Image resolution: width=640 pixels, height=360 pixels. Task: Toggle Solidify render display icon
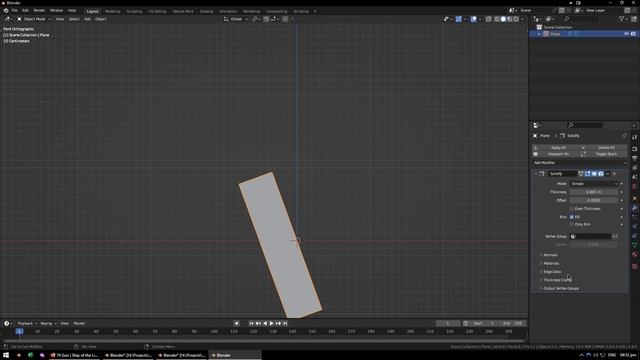click(x=600, y=174)
